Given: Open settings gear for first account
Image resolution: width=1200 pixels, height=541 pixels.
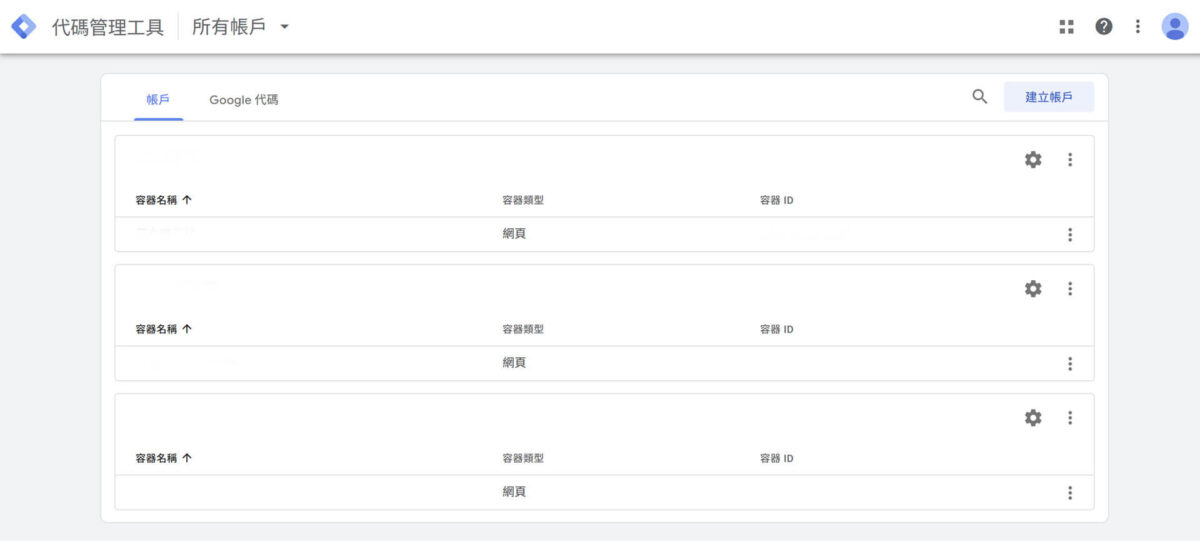Looking at the screenshot, I should [x=1033, y=160].
